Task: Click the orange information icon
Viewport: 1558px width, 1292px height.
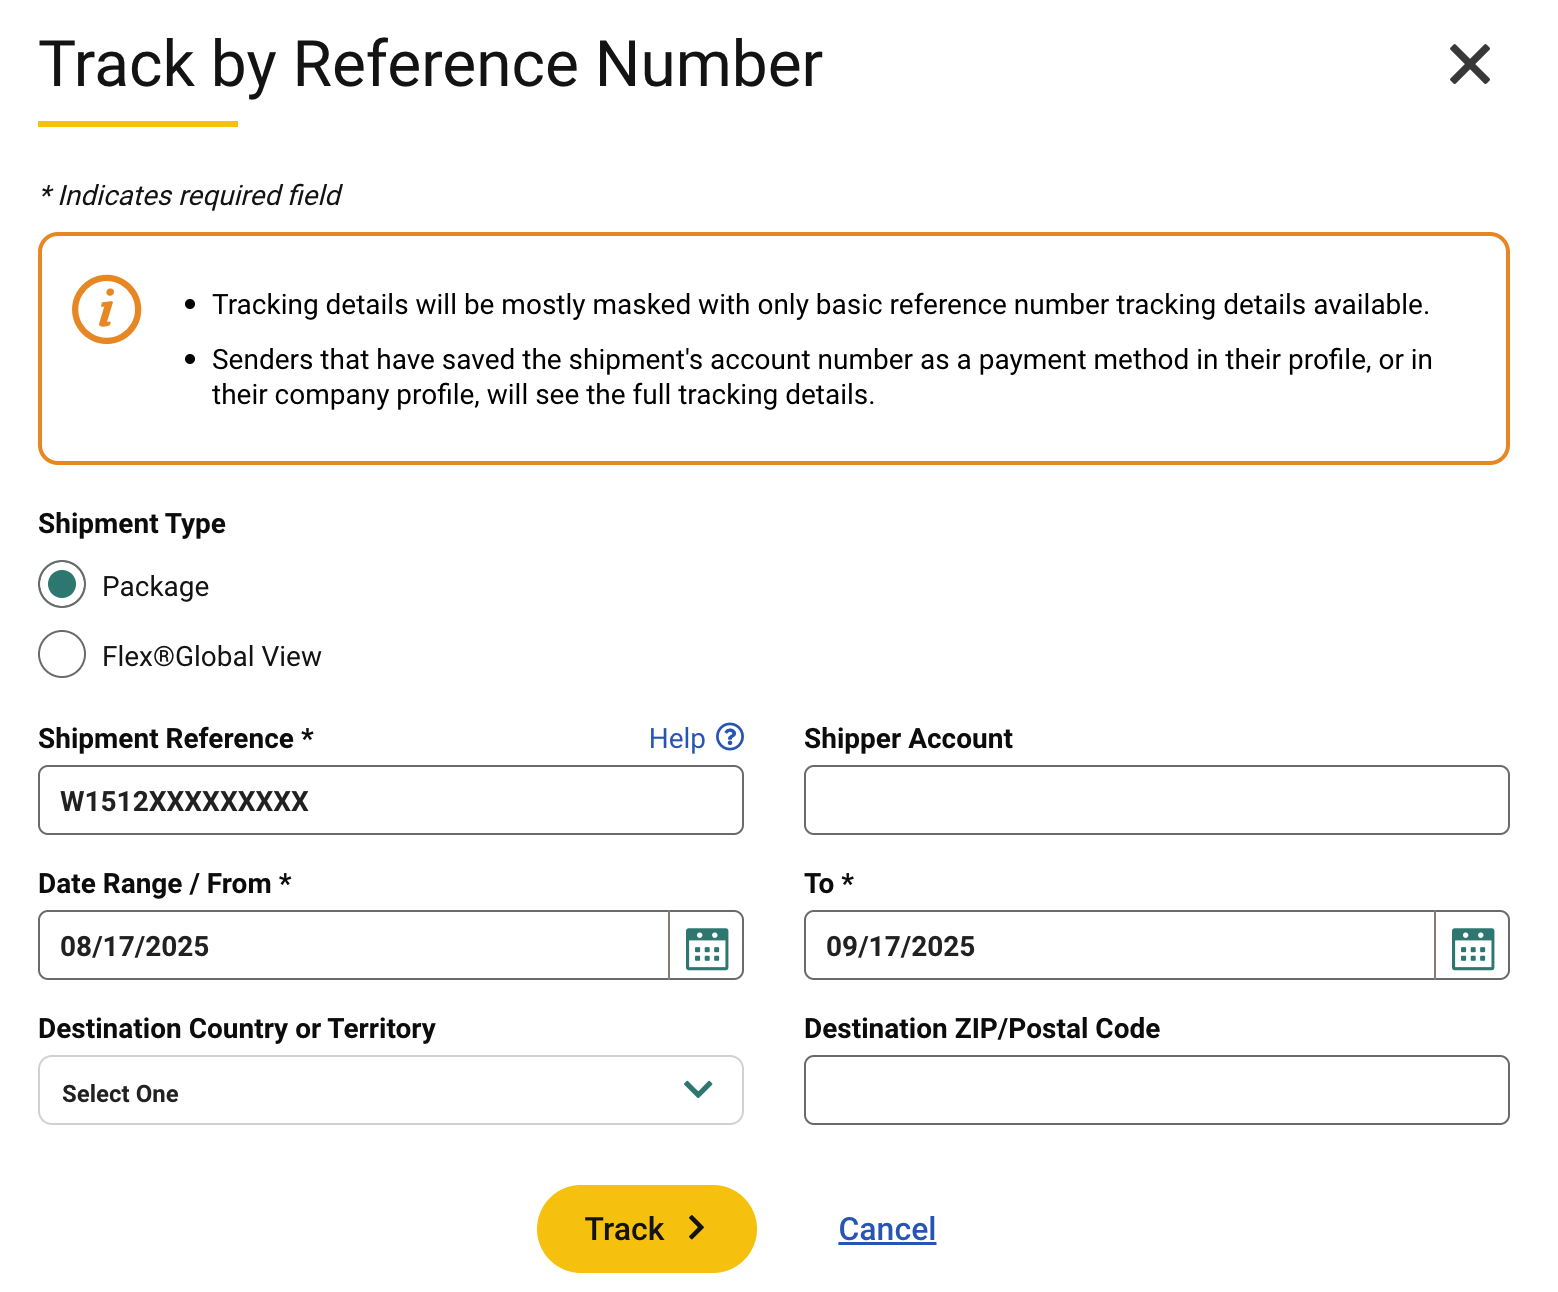Action: [x=106, y=309]
